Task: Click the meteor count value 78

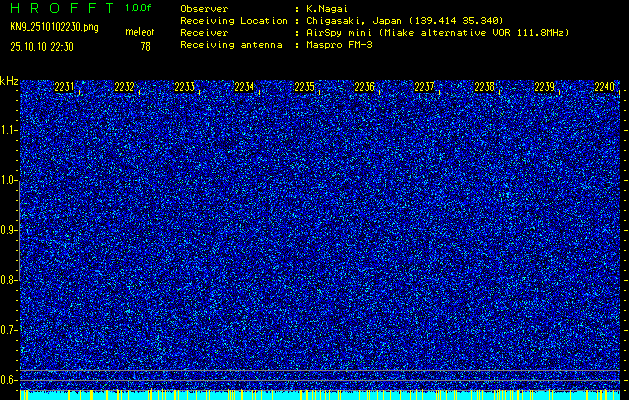Action: click(x=146, y=46)
